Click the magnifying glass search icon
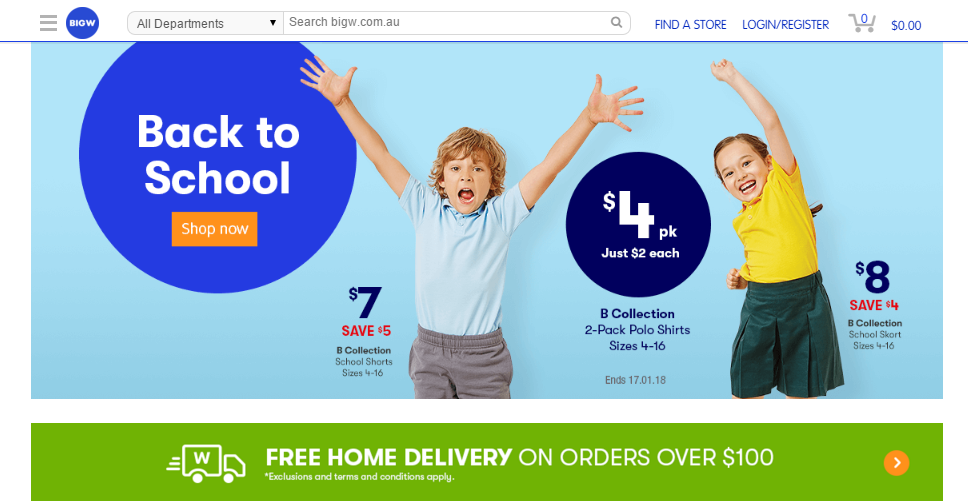Screen dimensions: 968x501 616,22
